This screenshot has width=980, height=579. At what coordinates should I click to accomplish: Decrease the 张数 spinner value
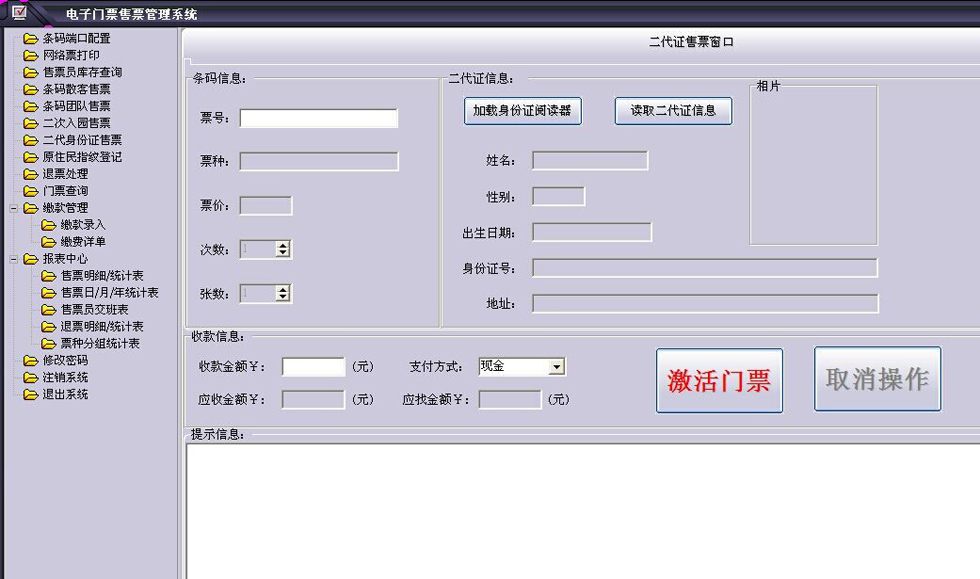click(284, 298)
